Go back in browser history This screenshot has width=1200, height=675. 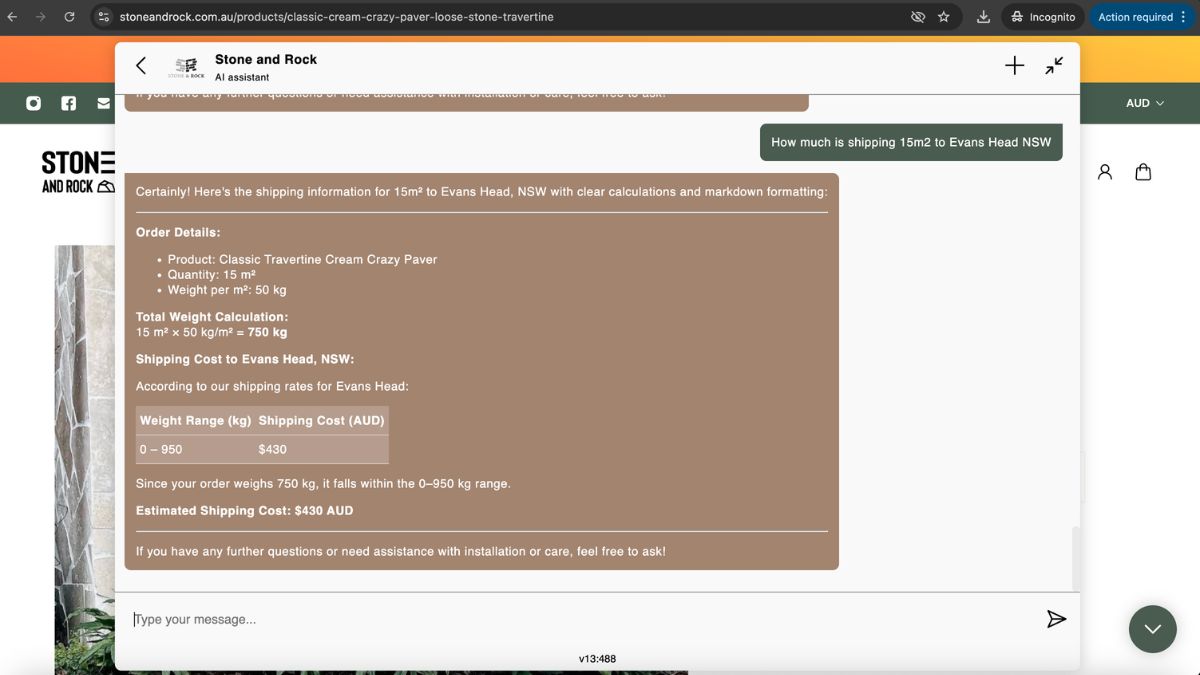point(13,17)
